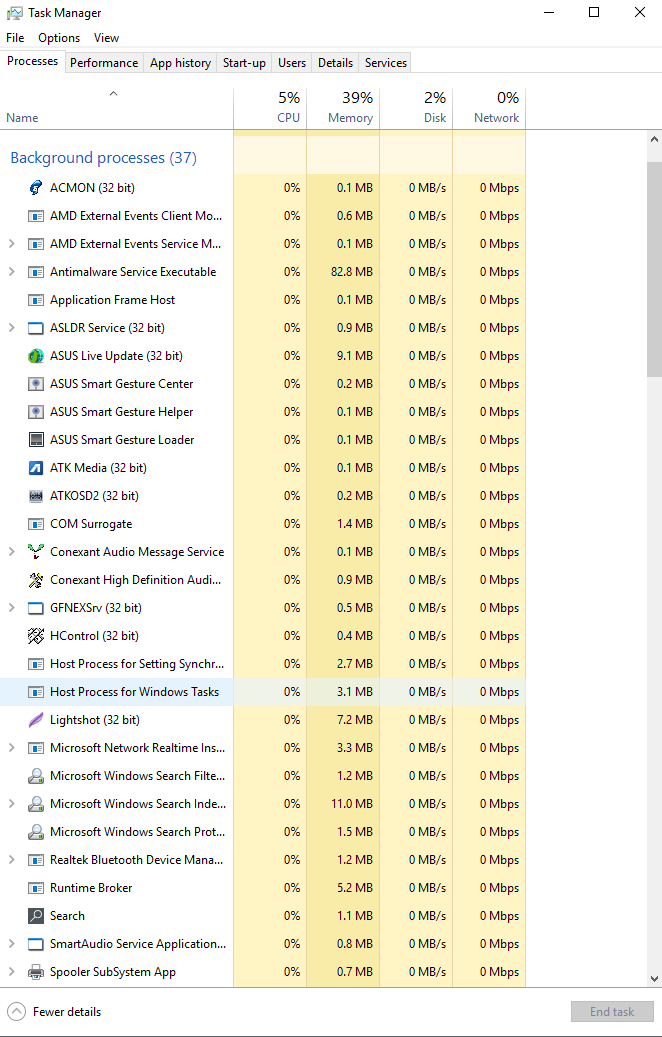The image size is (662, 1037).
Task: Expand Microsoft Network Realtime Inspection entry
Action: pos(11,747)
